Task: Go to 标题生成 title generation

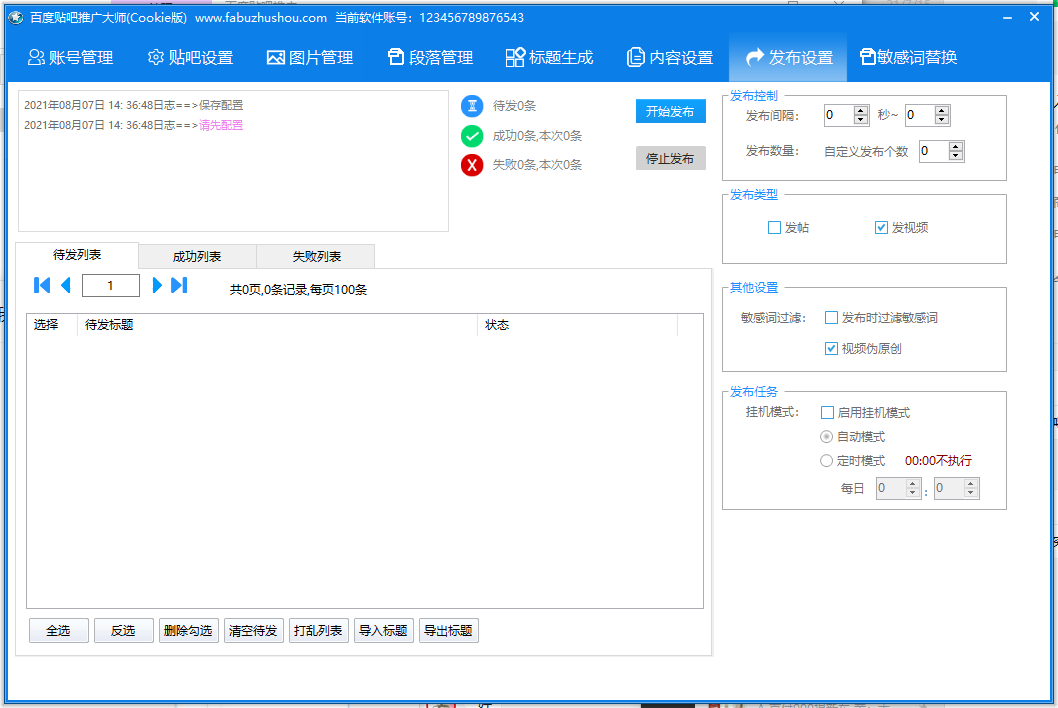Action: [x=549, y=57]
